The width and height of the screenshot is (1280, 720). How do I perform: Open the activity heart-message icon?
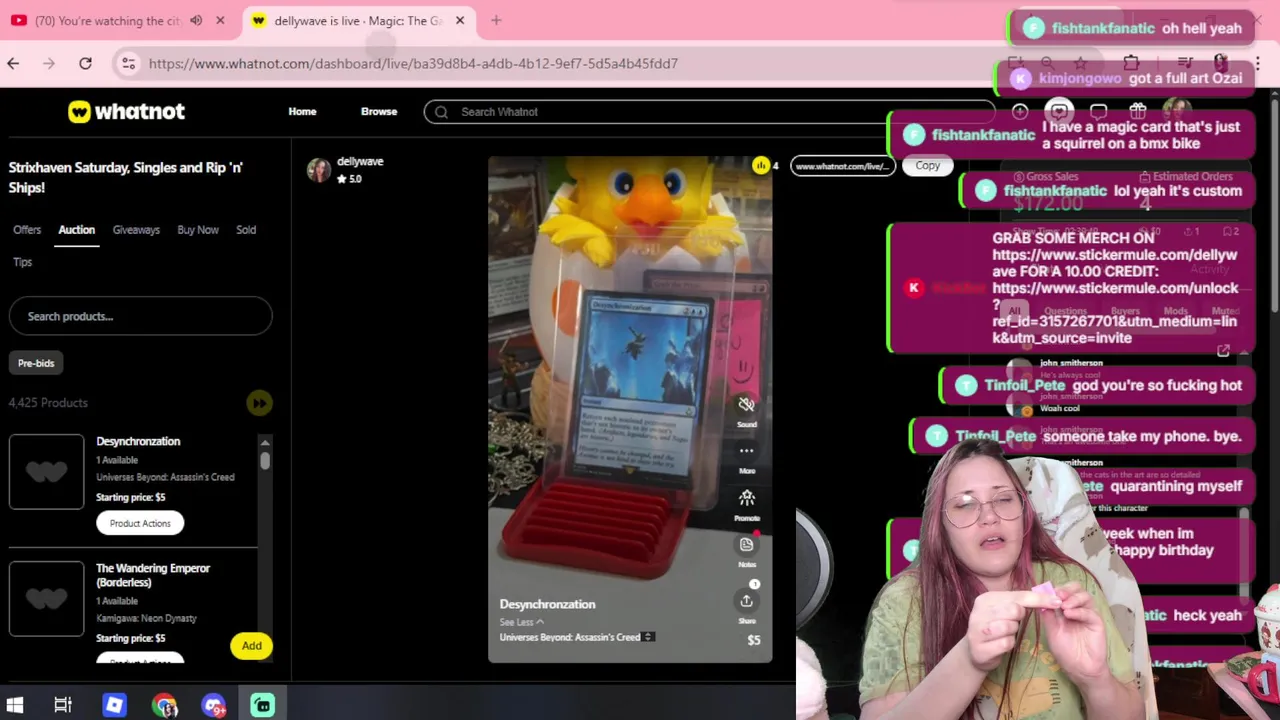1059,112
